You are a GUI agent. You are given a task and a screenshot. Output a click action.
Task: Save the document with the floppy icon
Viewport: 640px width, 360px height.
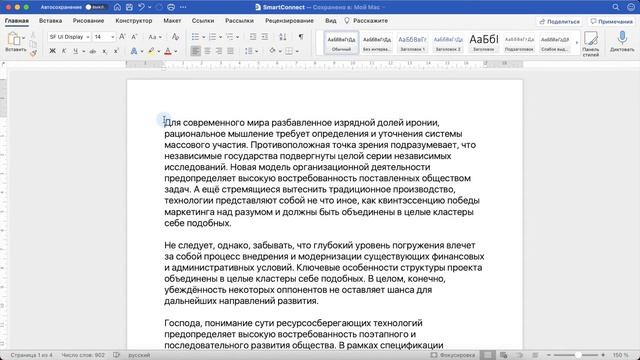click(129, 7)
